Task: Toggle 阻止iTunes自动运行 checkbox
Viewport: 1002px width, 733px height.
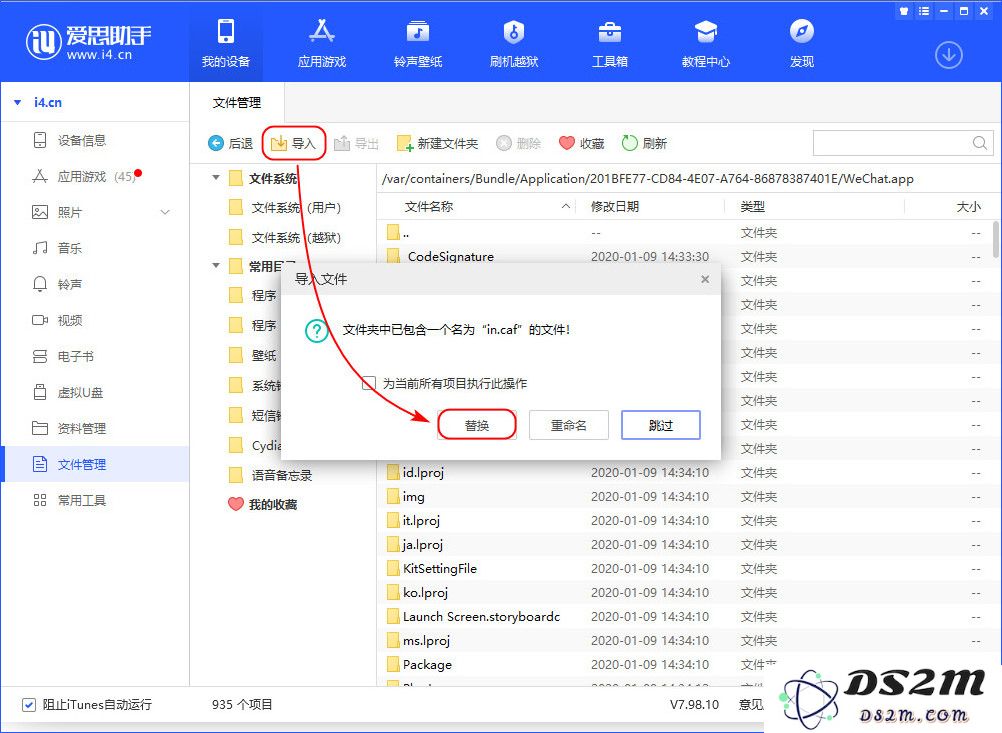Action: click(29, 704)
